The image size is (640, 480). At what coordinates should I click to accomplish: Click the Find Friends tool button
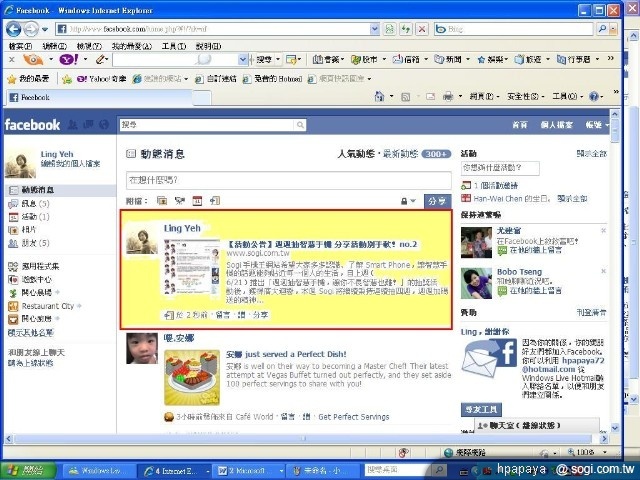(x=482, y=409)
